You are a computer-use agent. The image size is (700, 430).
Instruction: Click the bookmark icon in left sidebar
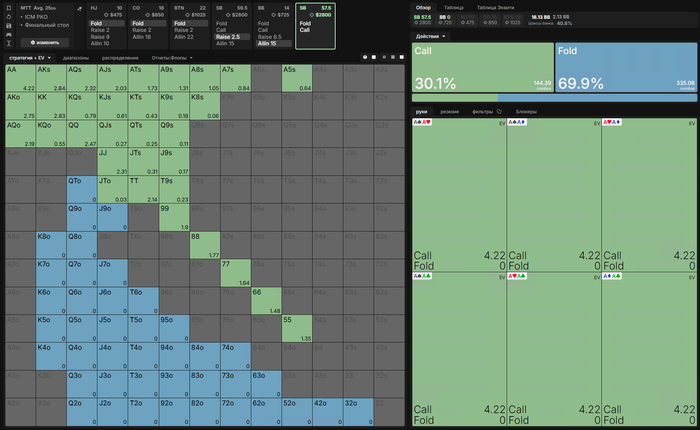tap(8, 8)
